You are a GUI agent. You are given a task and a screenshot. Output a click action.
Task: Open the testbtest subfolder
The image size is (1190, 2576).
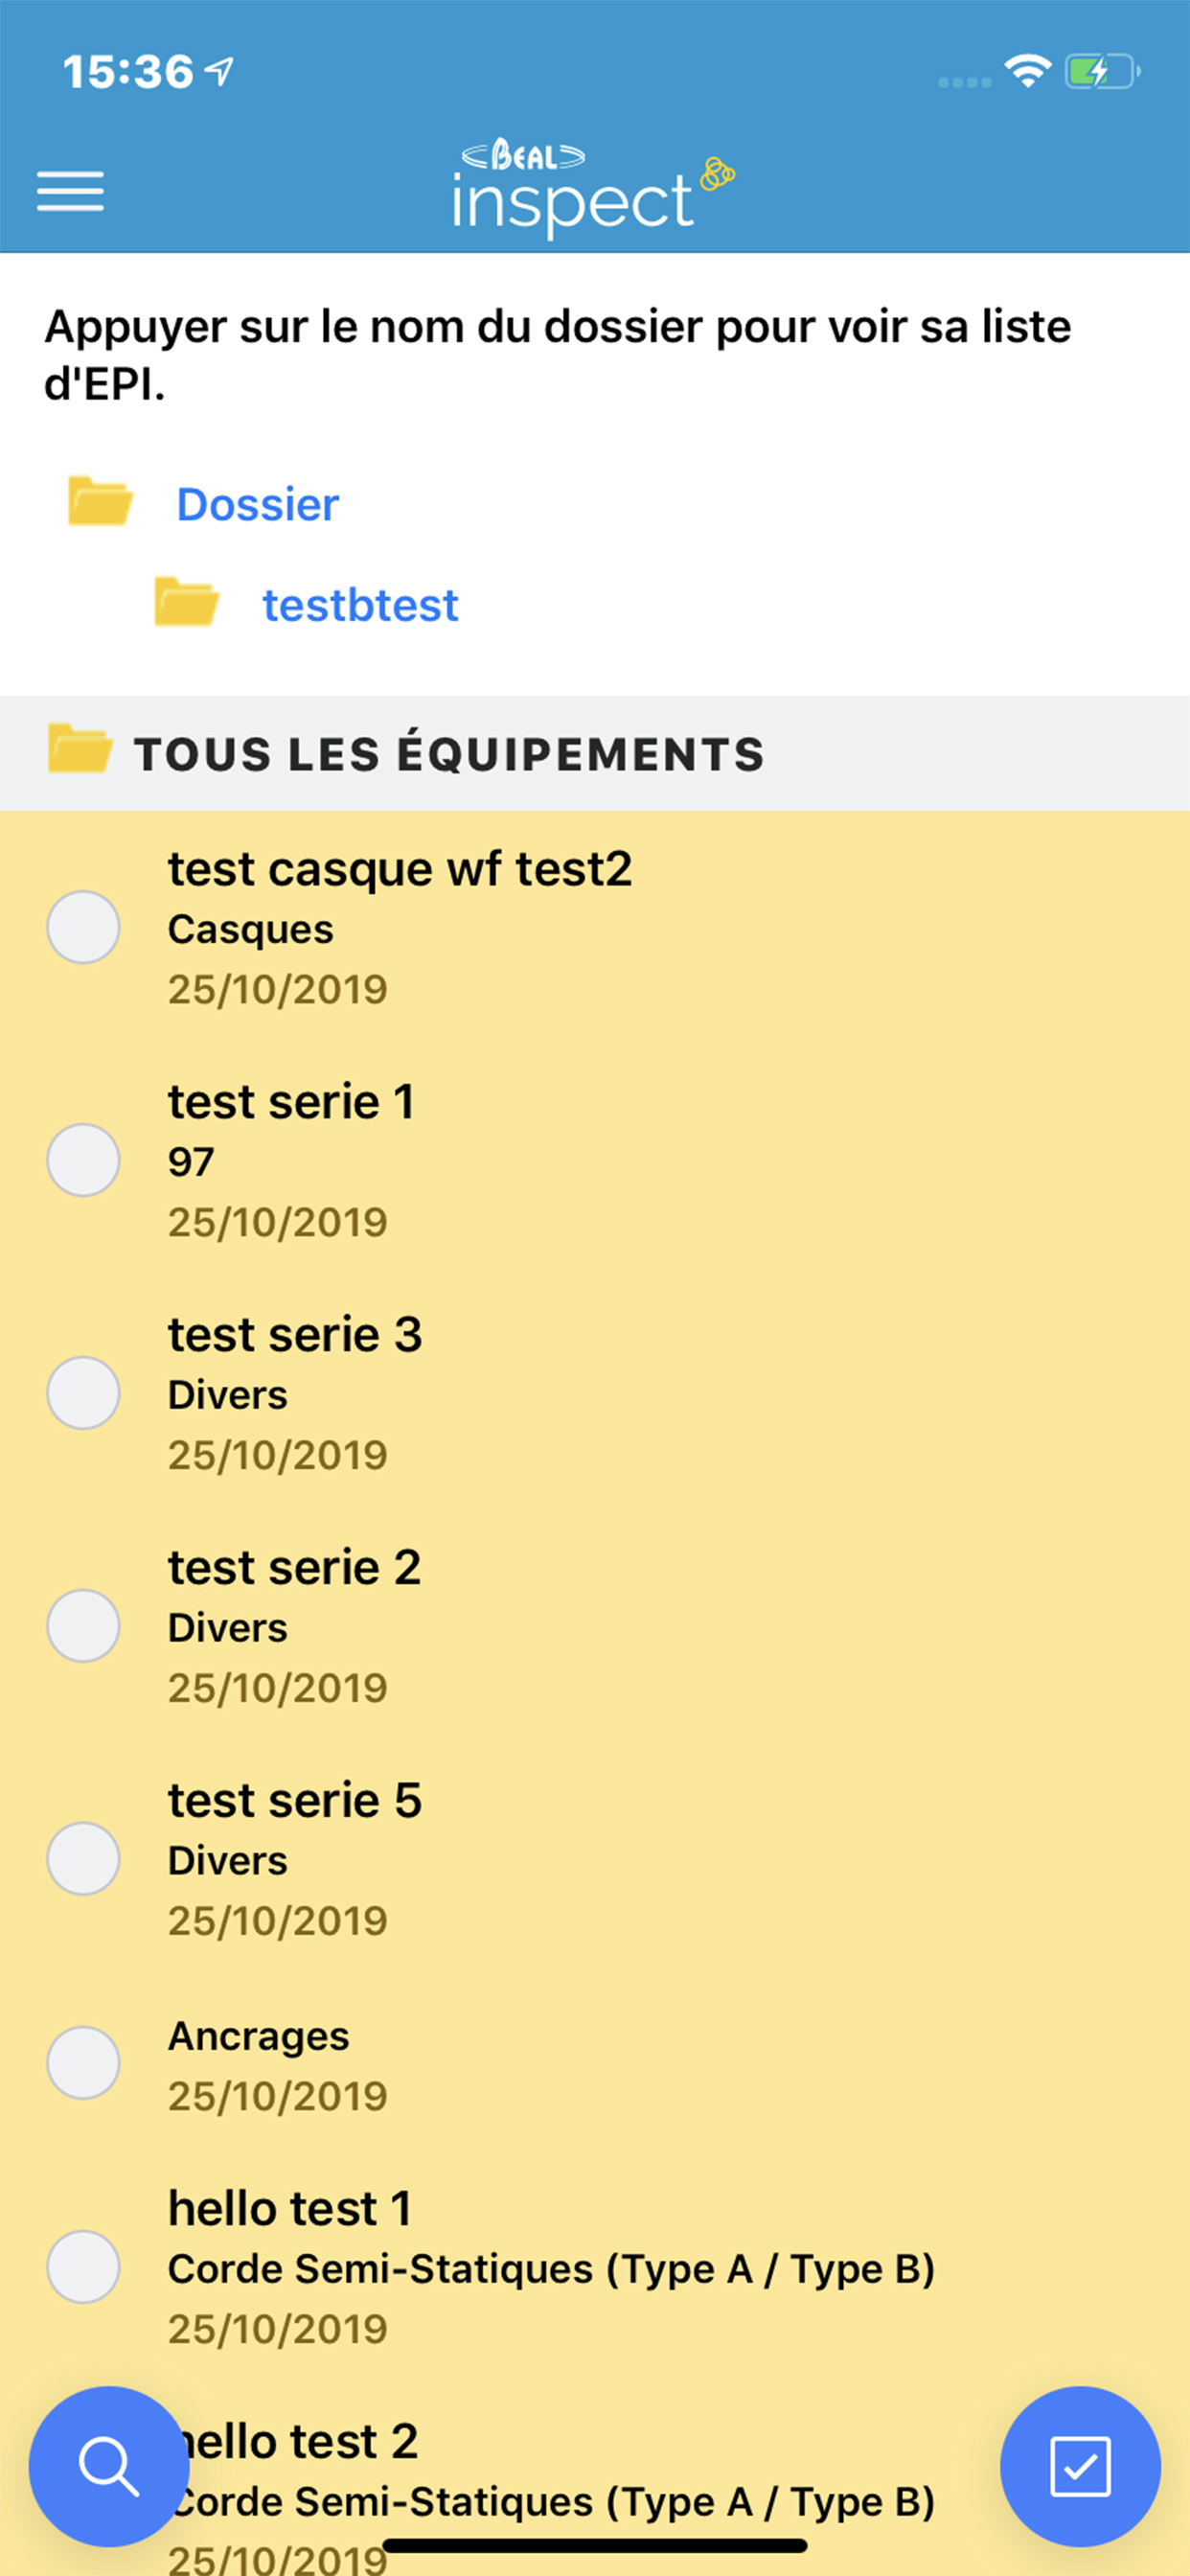360,605
